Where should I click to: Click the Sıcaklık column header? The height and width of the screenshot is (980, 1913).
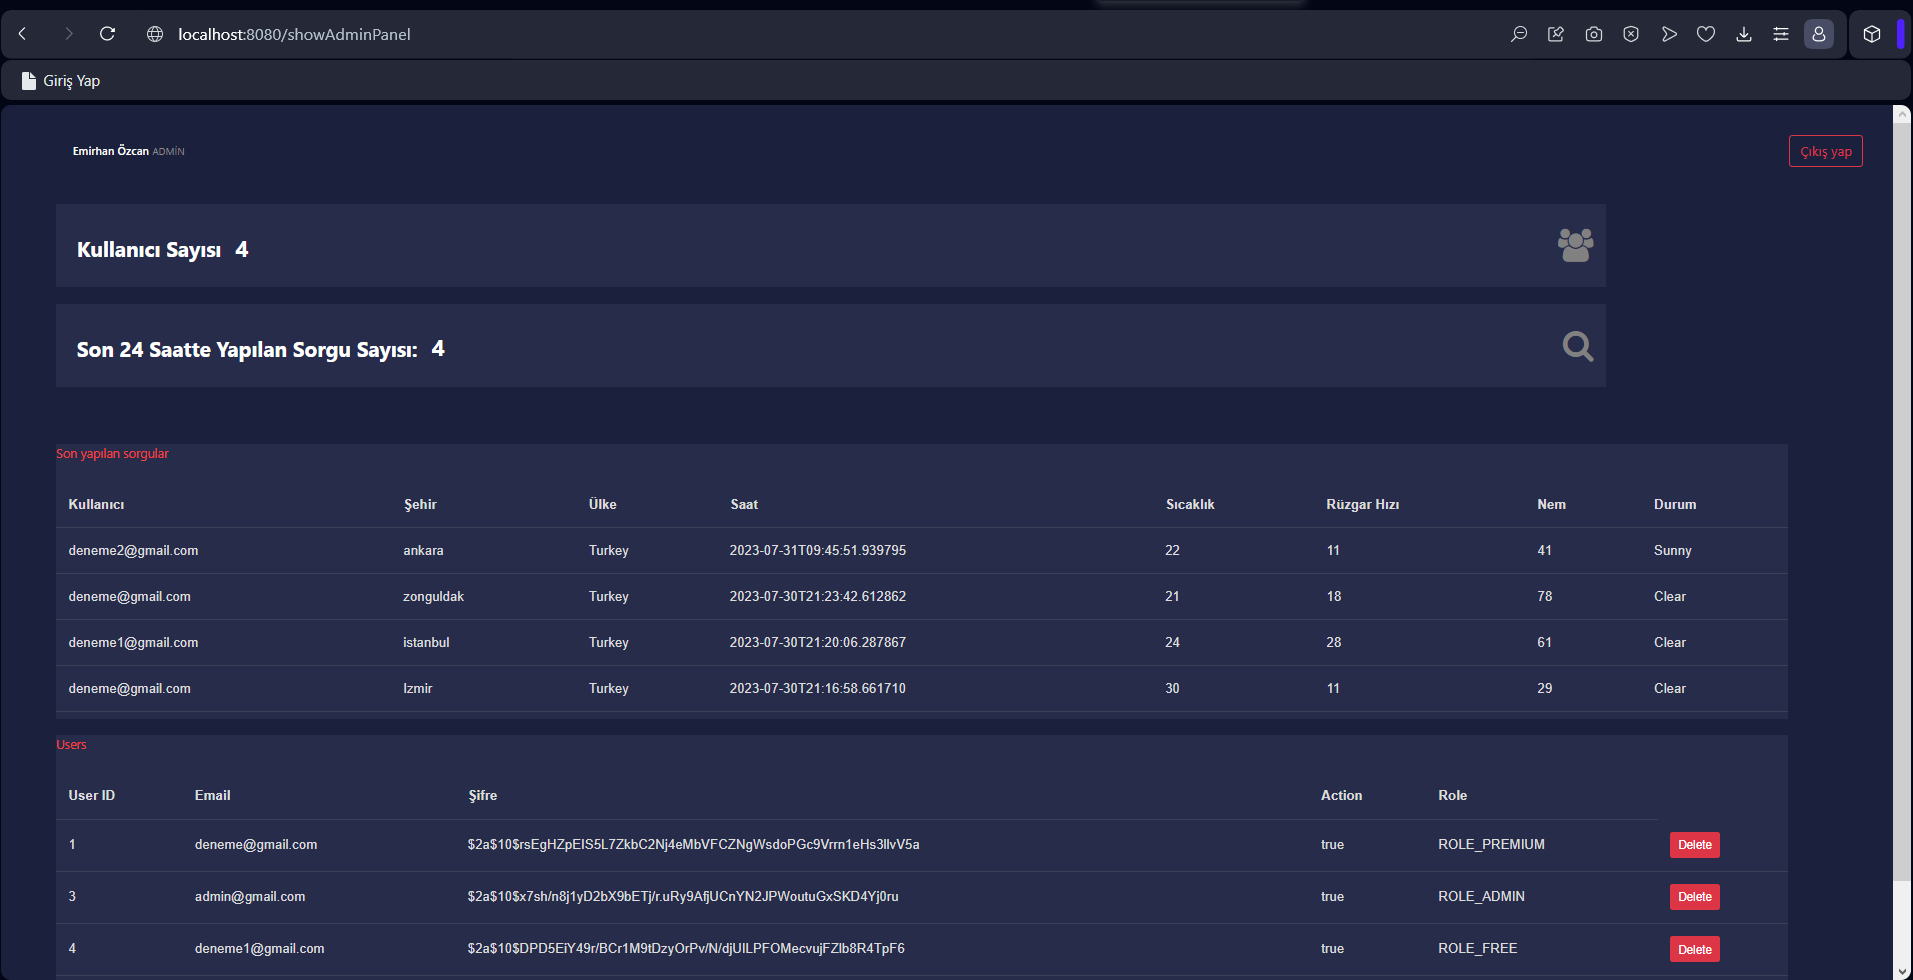click(1190, 505)
